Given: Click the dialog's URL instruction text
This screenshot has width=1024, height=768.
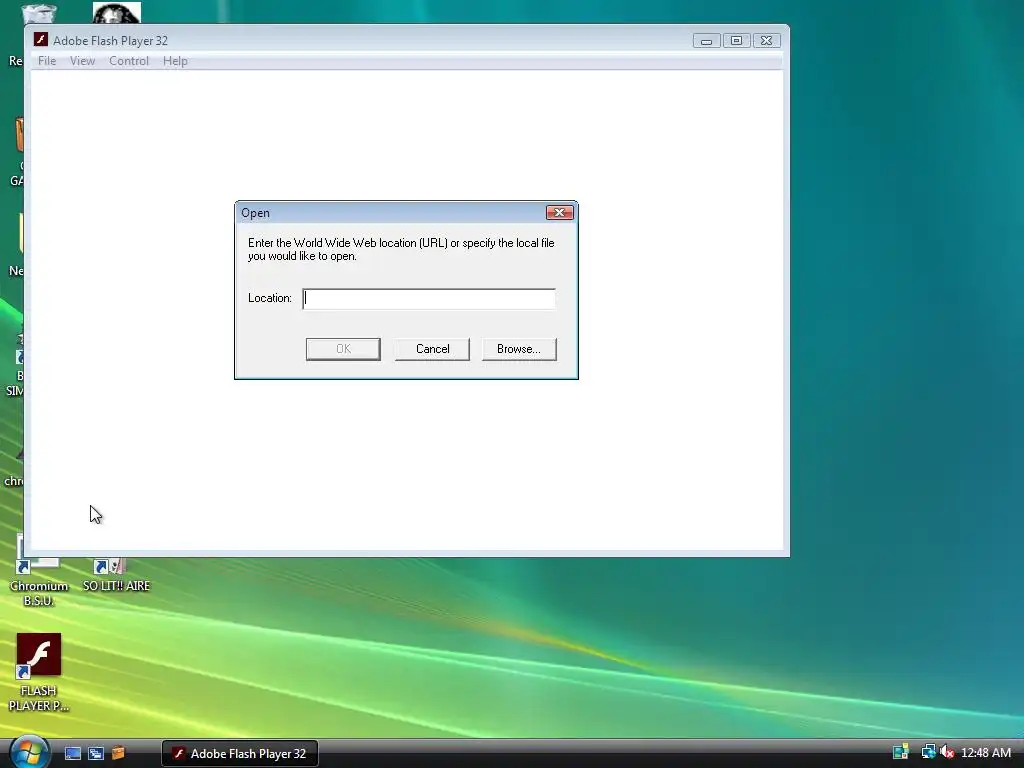Looking at the screenshot, I should tap(401, 249).
